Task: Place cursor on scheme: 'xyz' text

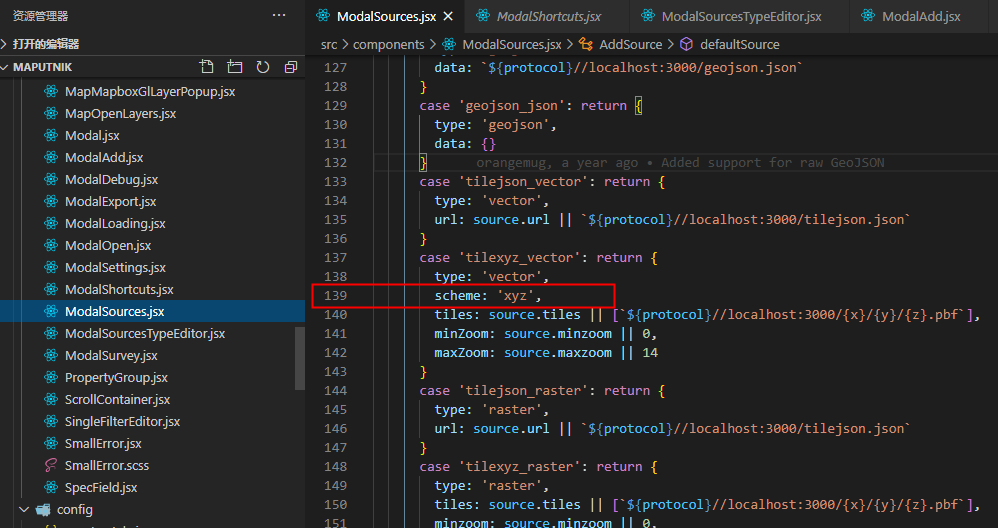Action: coord(488,296)
